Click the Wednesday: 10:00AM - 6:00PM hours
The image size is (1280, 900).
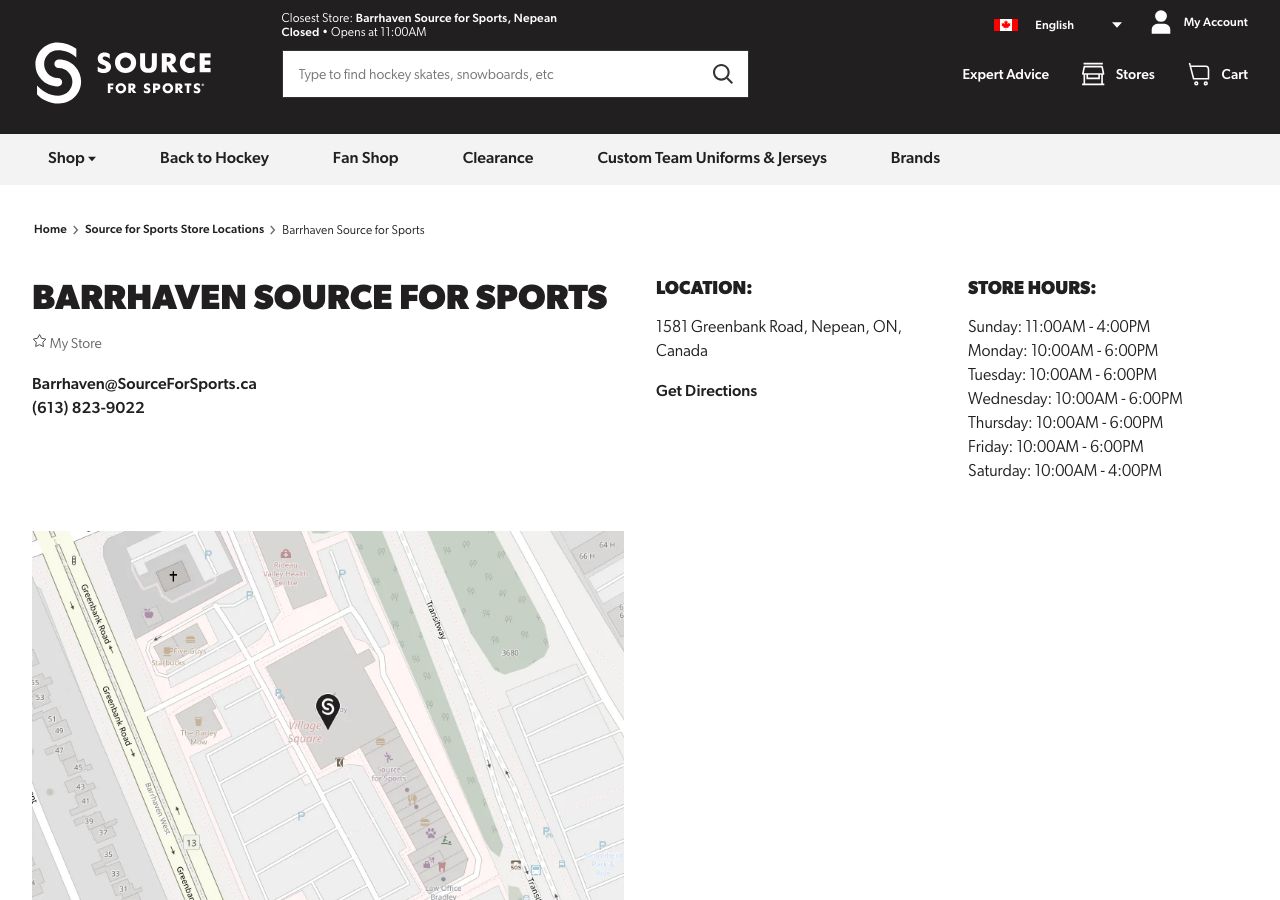pos(1075,399)
